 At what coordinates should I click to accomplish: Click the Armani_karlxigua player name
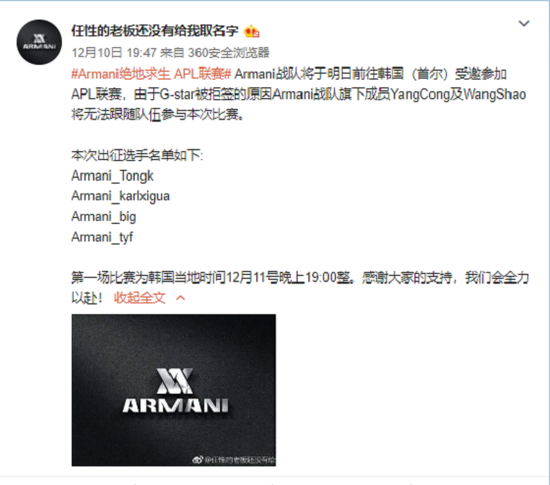120,196
